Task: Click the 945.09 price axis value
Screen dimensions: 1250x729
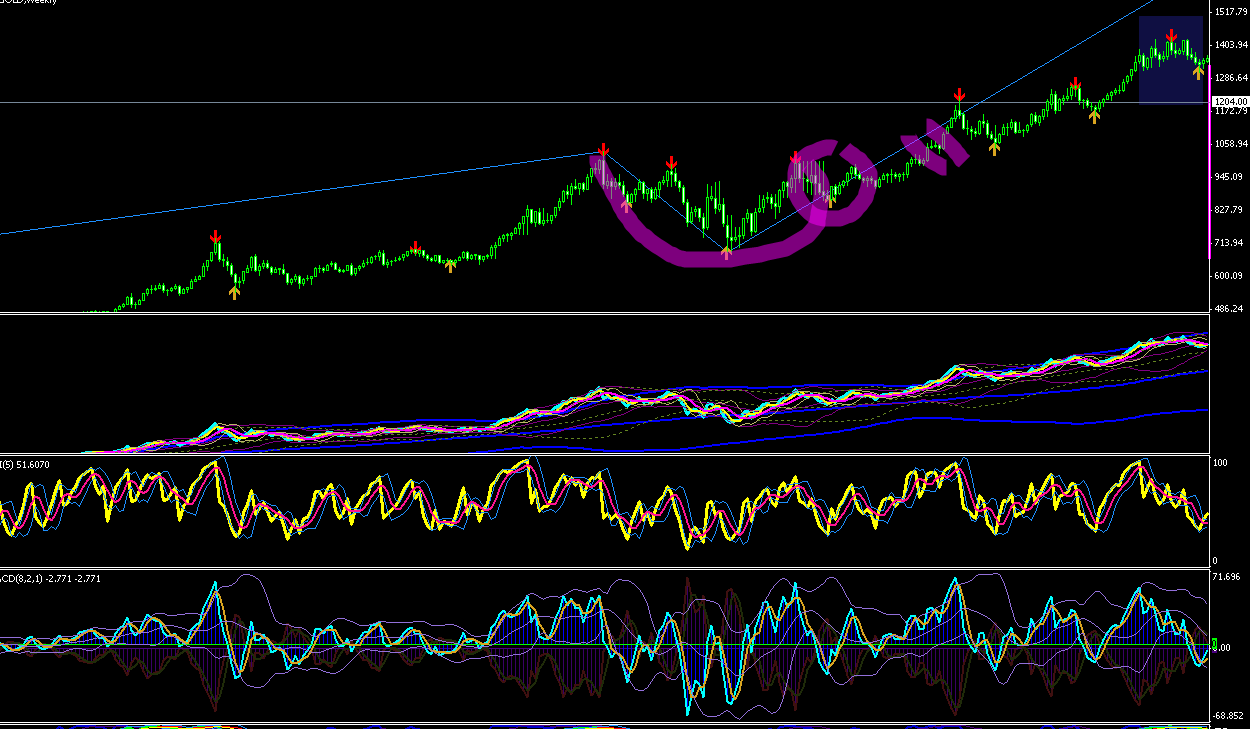Action: coord(1228,177)
